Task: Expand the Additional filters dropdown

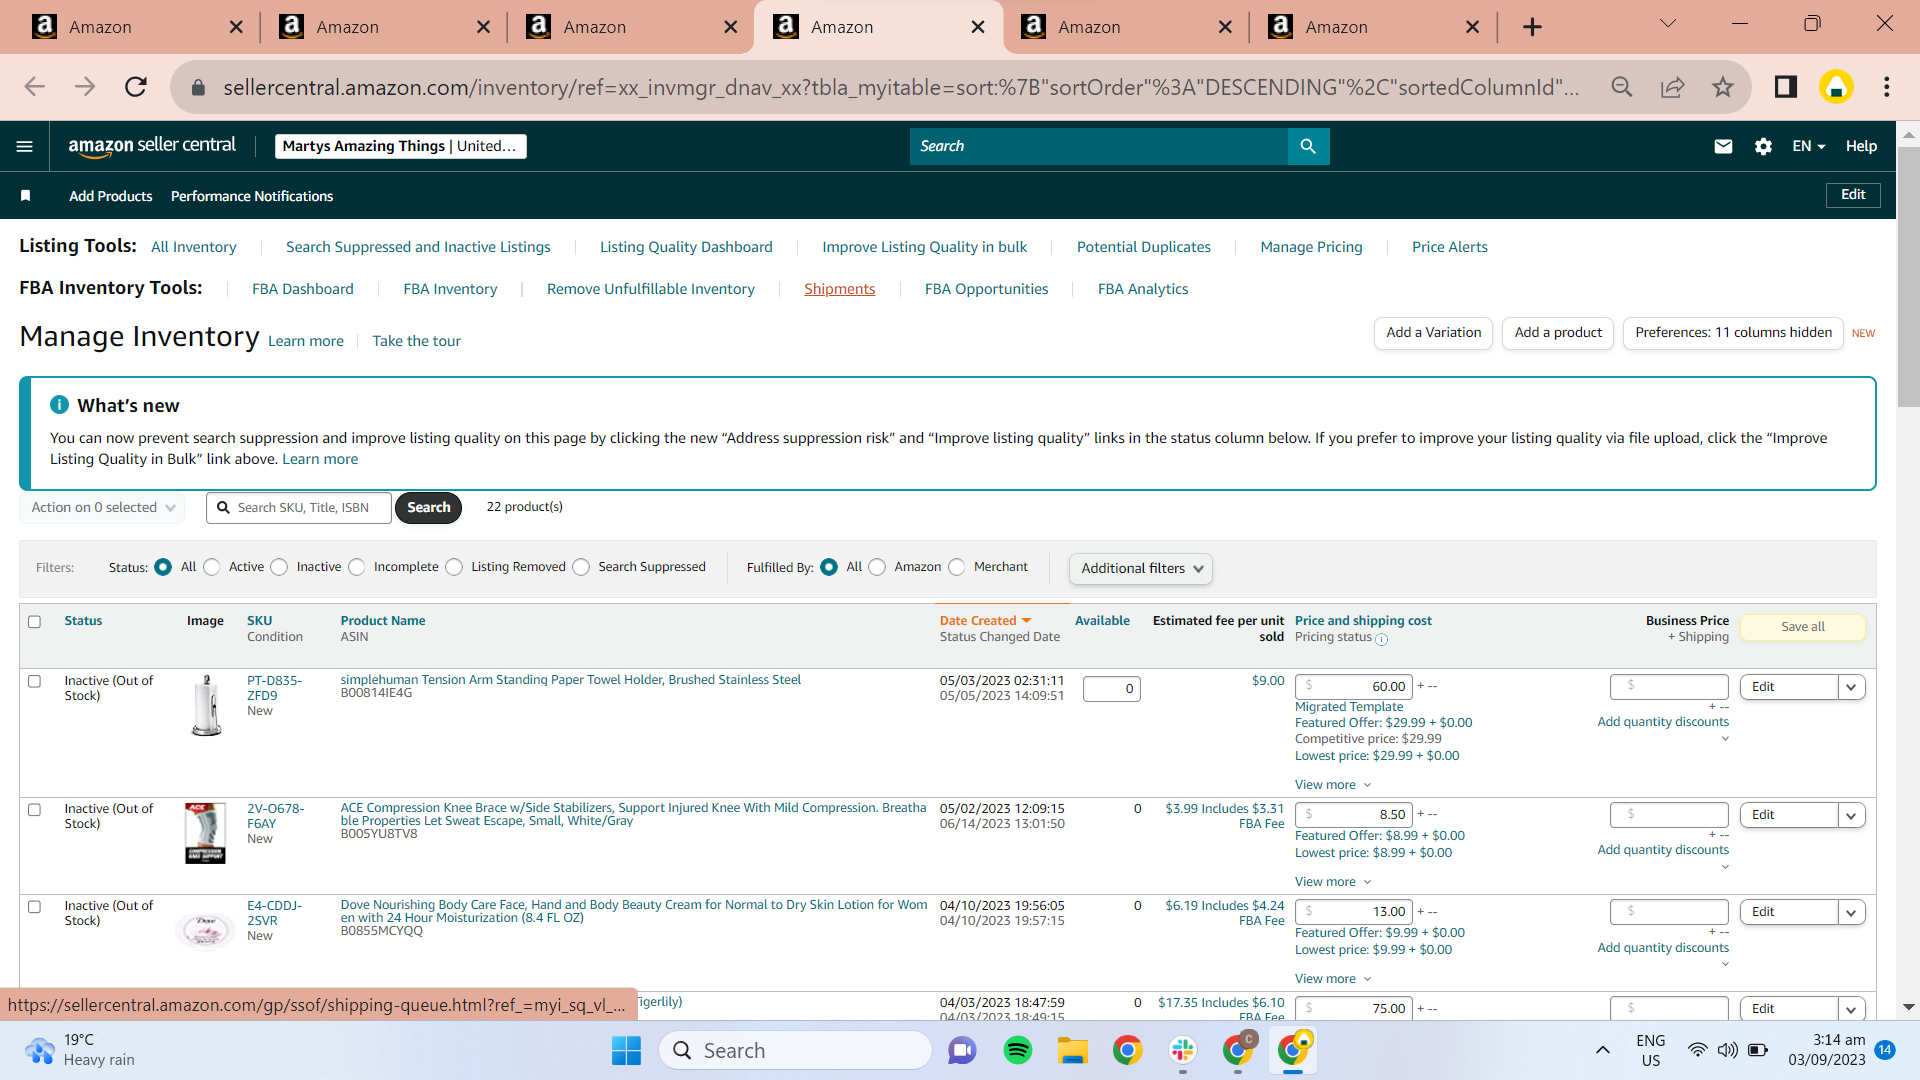Action: point(1141,568)
